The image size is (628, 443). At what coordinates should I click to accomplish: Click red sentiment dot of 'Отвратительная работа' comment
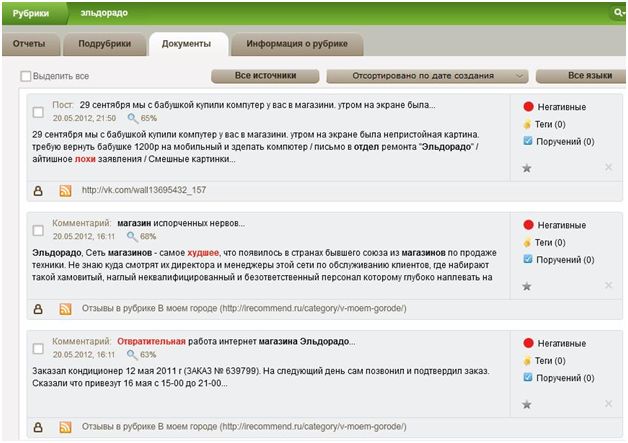[x=528, y=343]
